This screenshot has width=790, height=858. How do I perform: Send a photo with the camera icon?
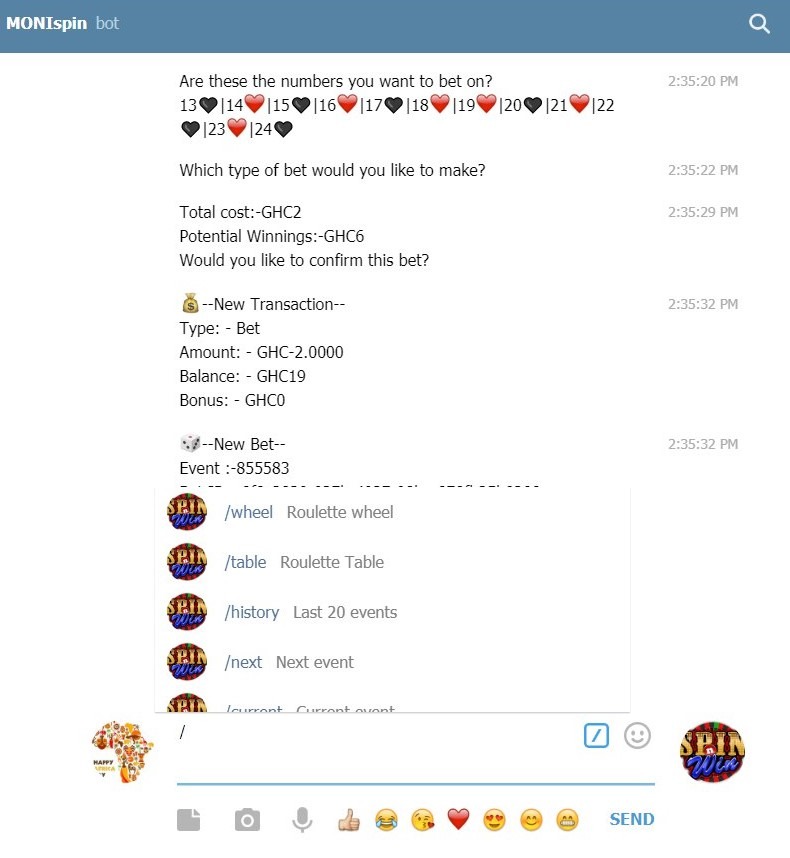click(x=247, y=820)
